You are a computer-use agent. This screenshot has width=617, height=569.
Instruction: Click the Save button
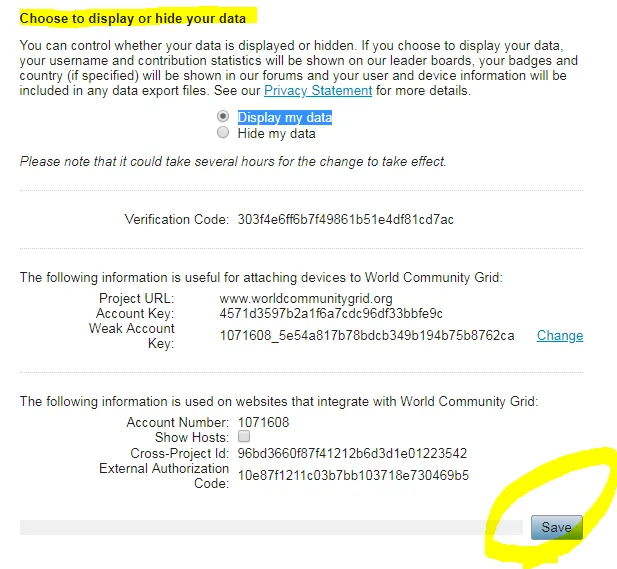pyautogui.click(x=556, y=527)
